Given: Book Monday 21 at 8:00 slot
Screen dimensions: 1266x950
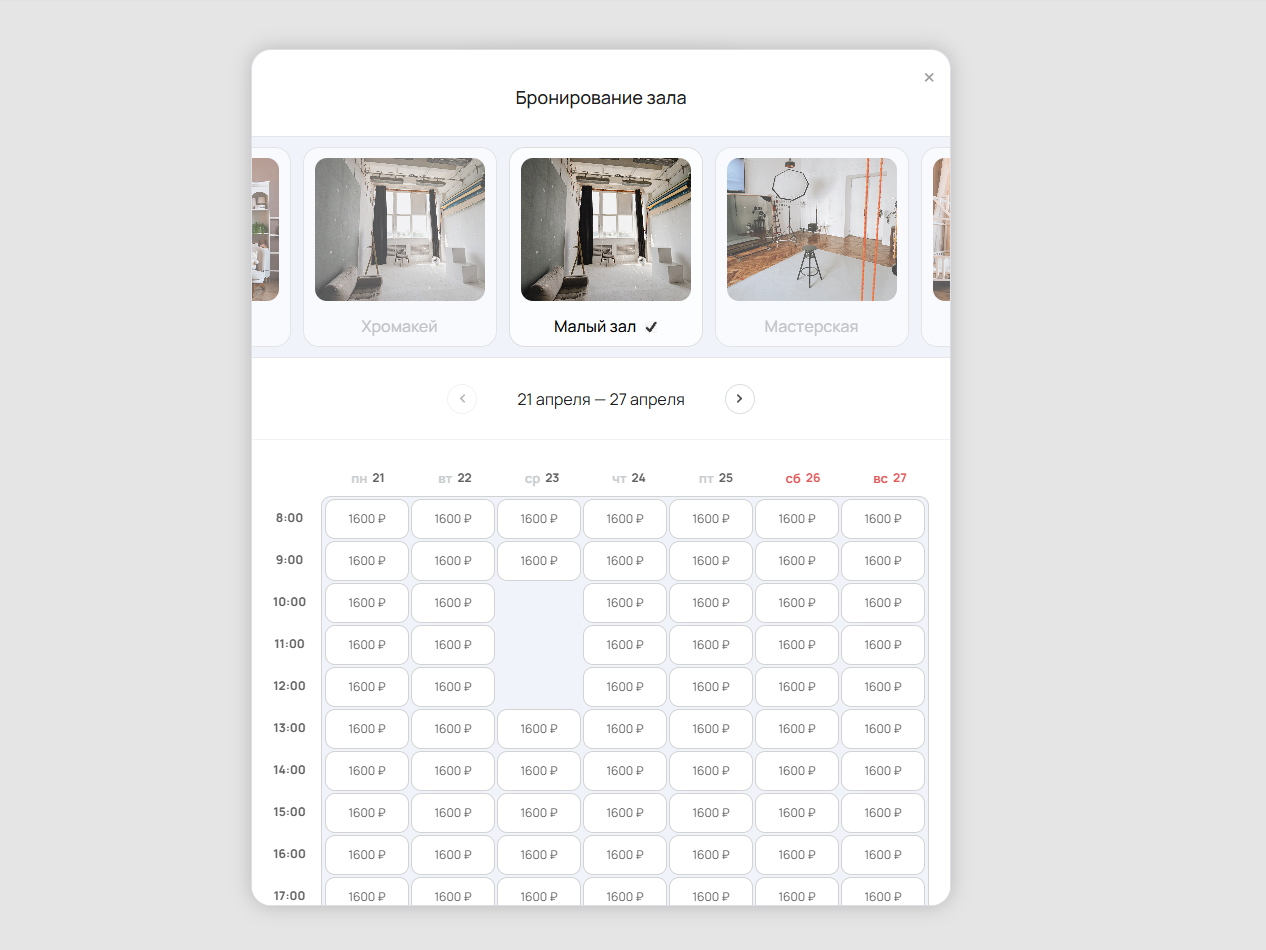Looking at the screenshot, I should [x=367, y=519].
